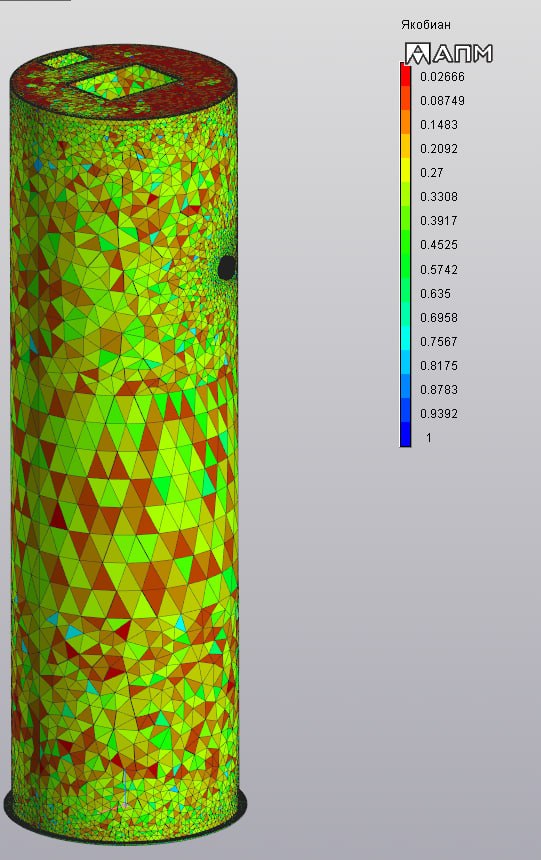Select the small rectangular cutout on top face
The width and height of the screenshot is (541, 860).
pos(66,60)
